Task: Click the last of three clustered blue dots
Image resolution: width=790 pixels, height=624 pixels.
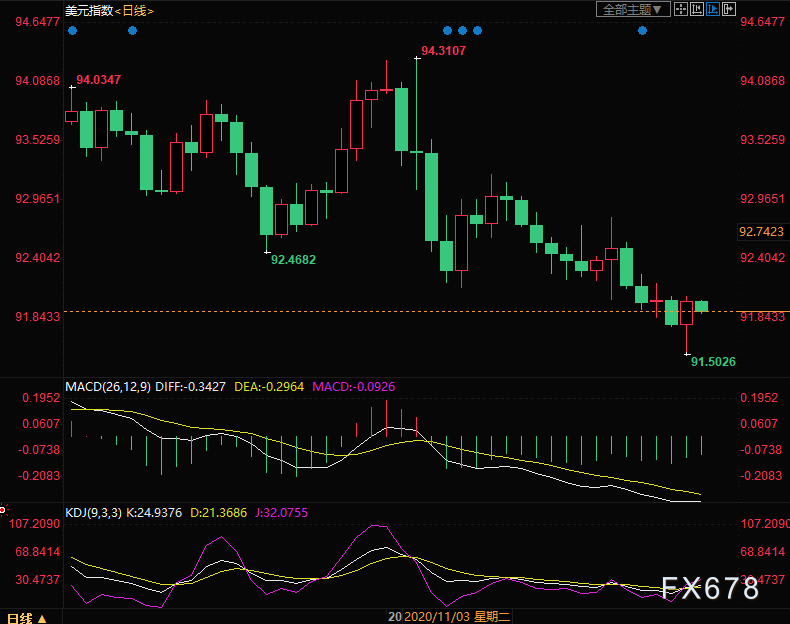Action: [477, 30]
